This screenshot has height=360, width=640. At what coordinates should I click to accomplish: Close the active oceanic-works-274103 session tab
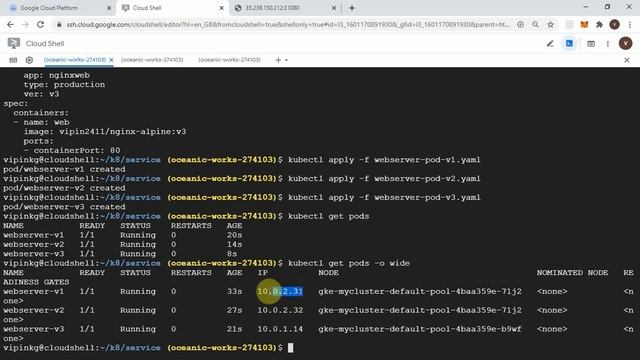[111, 60]
